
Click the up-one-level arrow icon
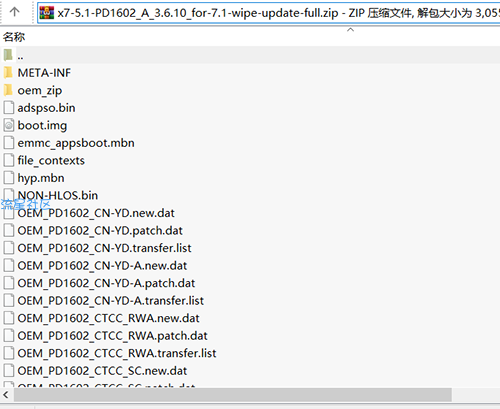(x=14, y=12)
